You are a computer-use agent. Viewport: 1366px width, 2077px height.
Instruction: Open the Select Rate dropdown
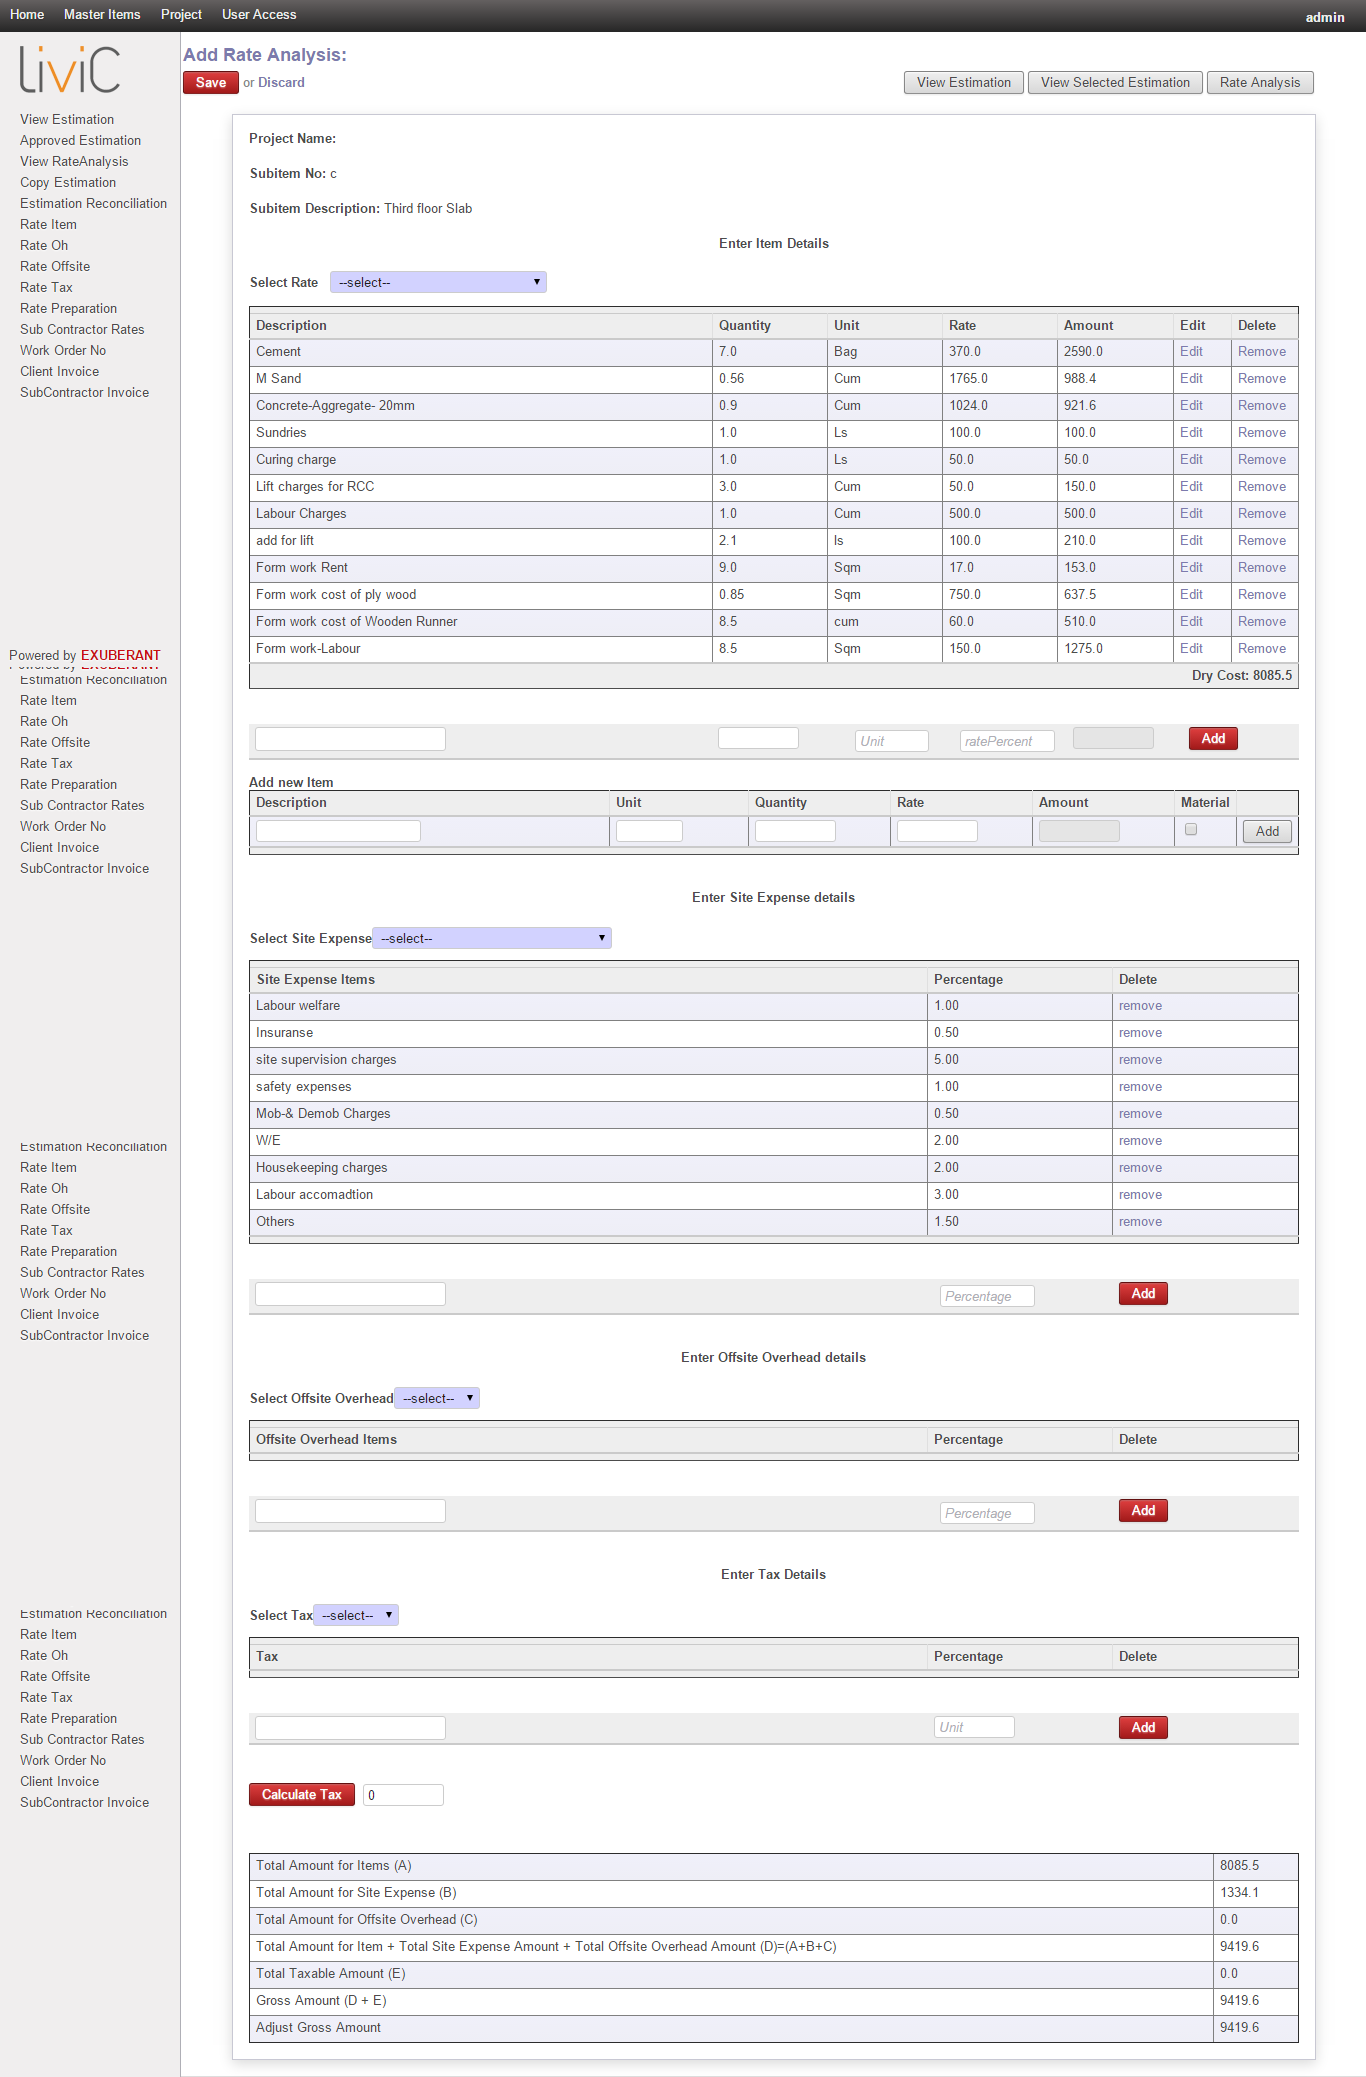(x=438, y=282)
